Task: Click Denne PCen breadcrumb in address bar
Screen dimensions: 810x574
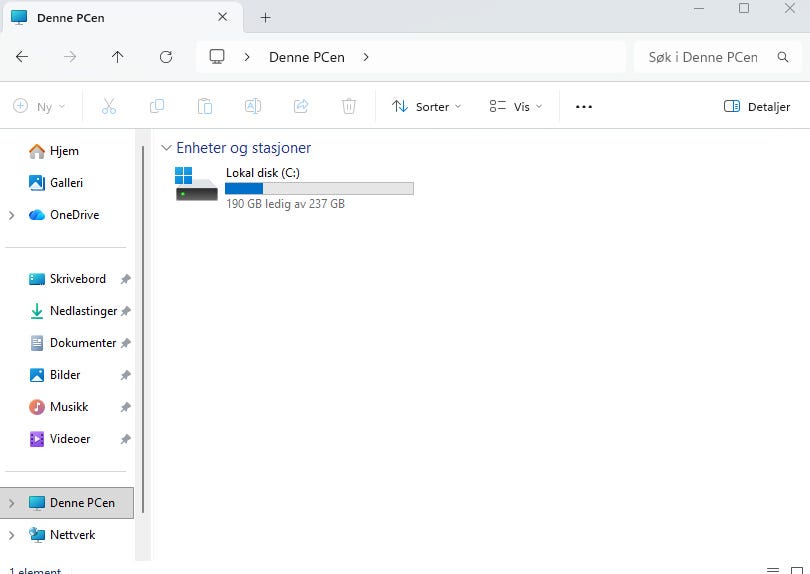Action: (x=307, y=57)
